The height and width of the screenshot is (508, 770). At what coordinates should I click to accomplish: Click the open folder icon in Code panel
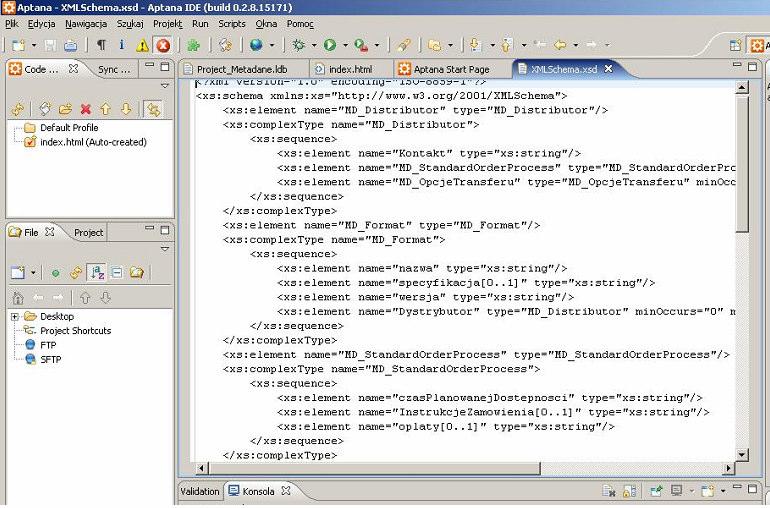[x=65, y=109]
